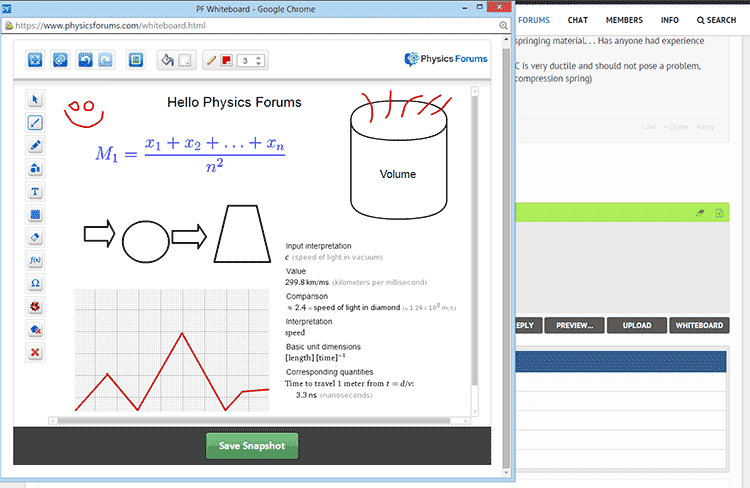The width and height of the screenshot is (750, 488).
Task: Click the forum reply text editor area
Action: (622, 266)
